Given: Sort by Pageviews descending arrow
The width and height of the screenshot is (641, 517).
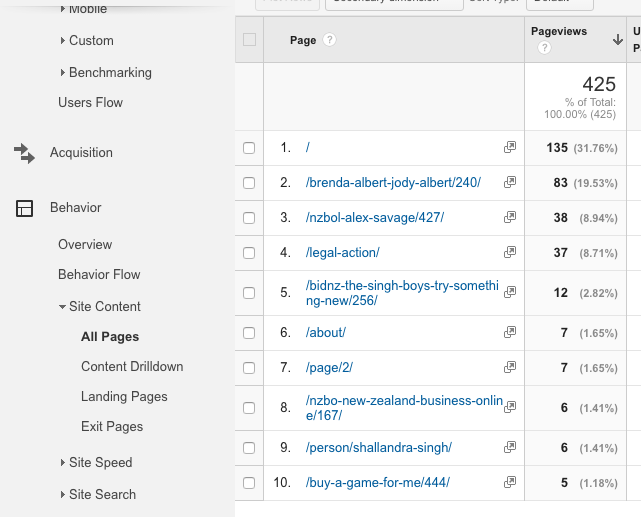Looking at the screenshot, I should tap(617, 41).
